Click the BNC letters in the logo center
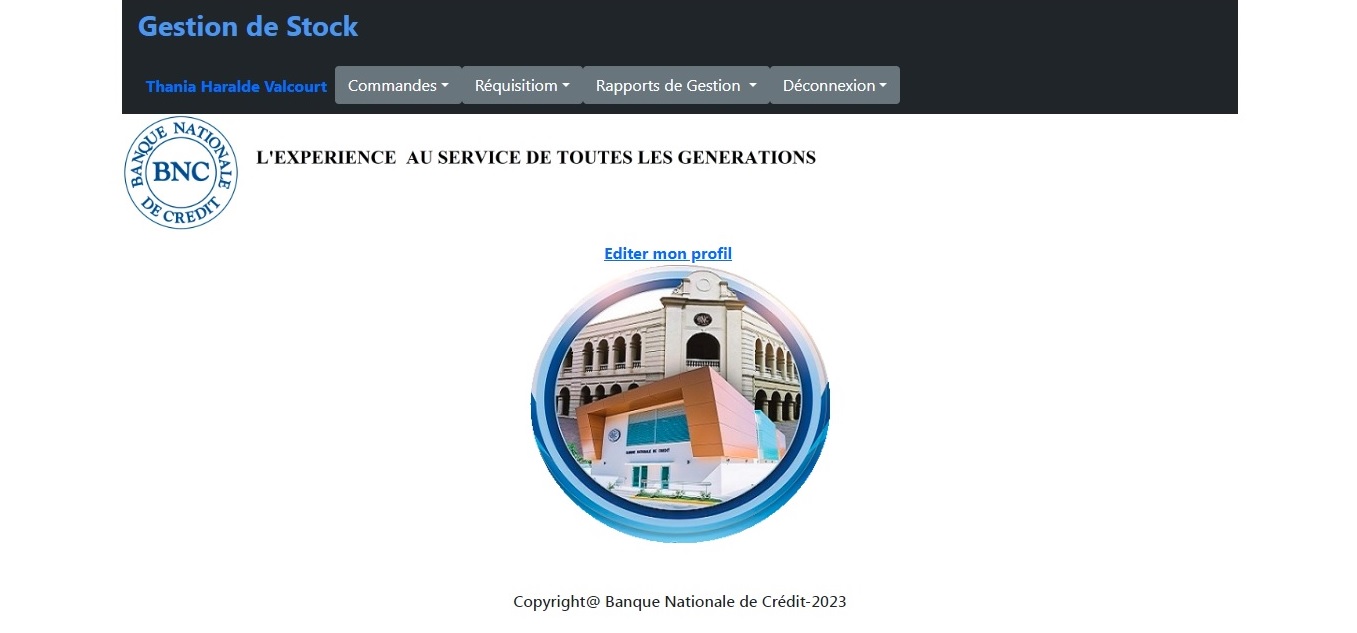Screen dimensions: 1357x633 pos(181,172)
